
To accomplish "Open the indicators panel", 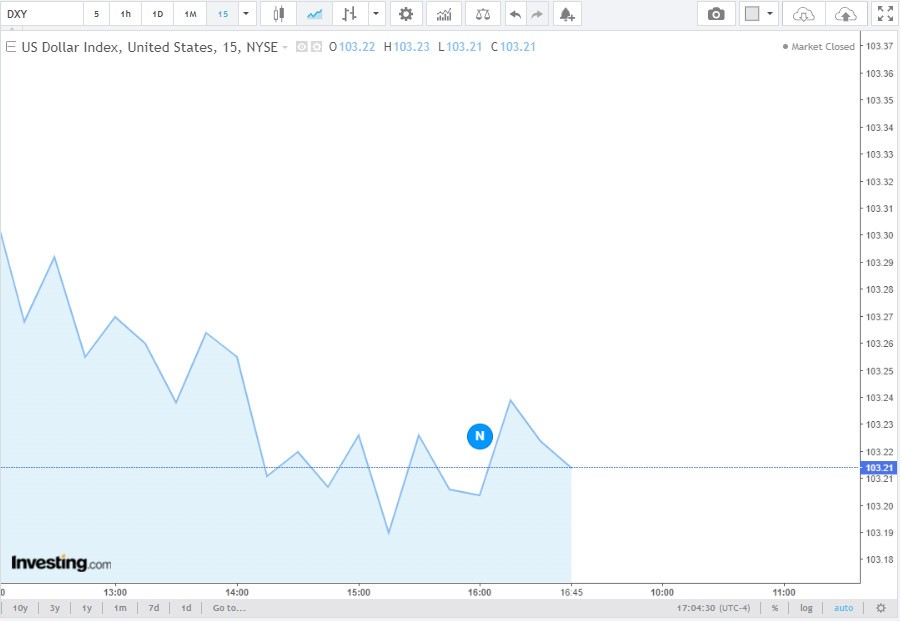I will coord(443,14).
